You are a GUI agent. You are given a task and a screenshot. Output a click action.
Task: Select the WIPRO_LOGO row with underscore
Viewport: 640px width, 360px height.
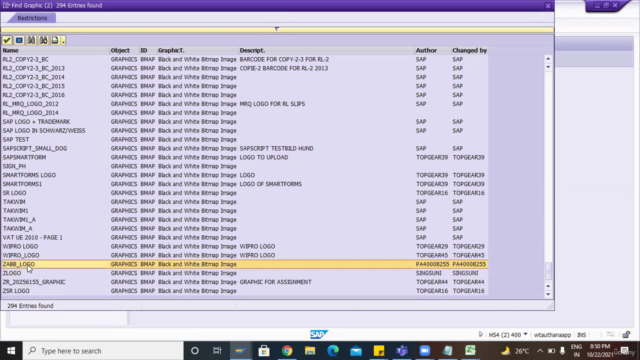click(244, 255)
